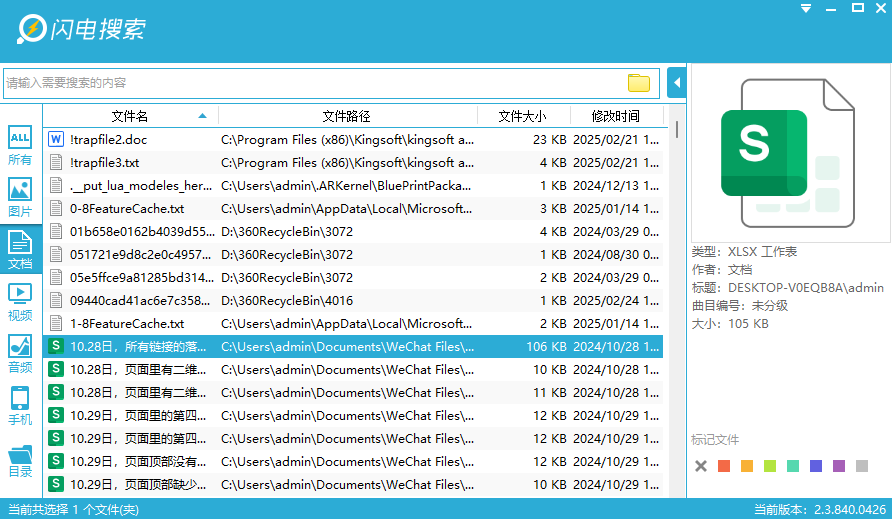
Task: Switch to the 文档 (Documents) category
Action: click(x=20, y=249)
